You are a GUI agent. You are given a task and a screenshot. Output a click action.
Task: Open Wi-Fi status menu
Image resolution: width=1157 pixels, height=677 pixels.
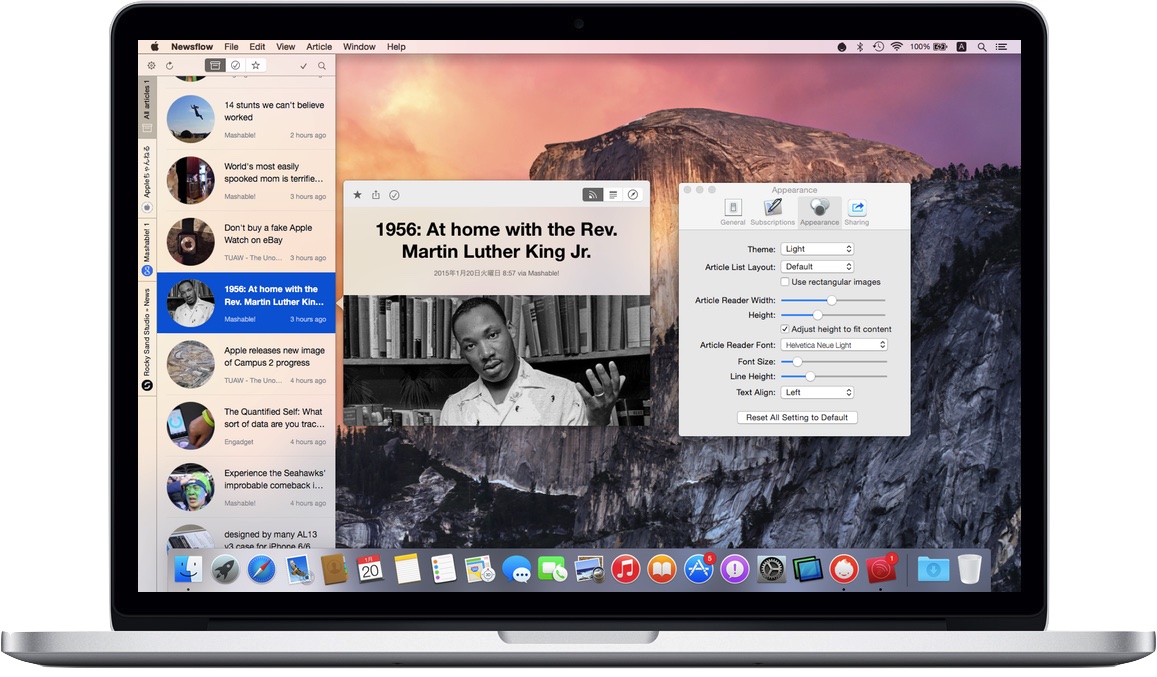tap(897, 47)
